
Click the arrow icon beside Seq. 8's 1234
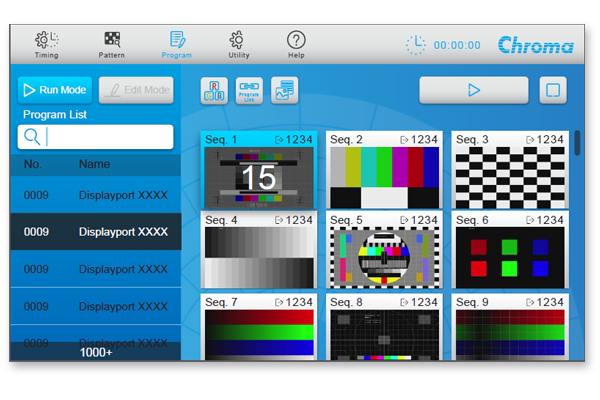point(404,302)
